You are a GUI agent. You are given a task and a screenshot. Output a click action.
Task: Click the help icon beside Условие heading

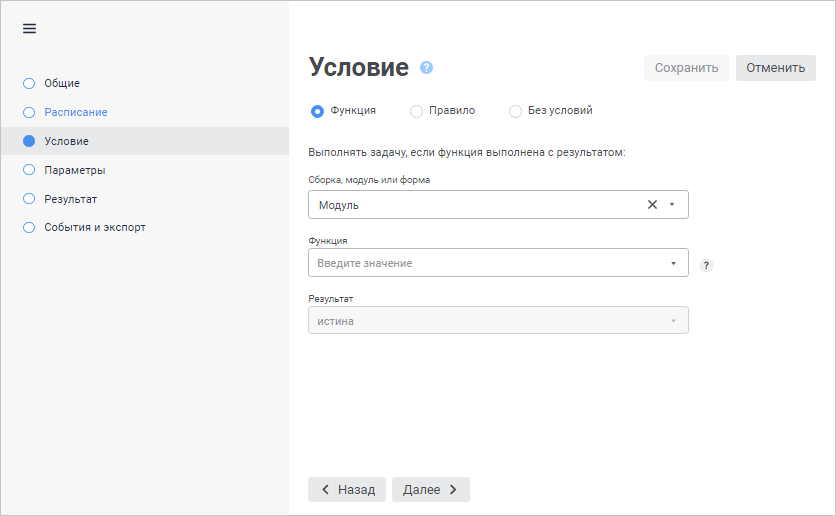[427, 68]
